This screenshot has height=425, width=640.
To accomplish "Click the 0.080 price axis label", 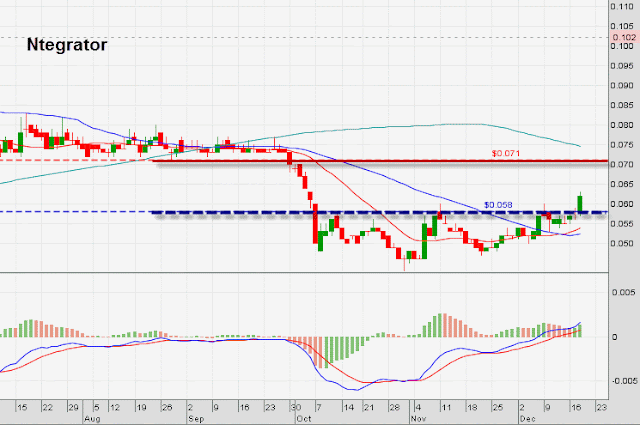I will [x=622, y=125].
